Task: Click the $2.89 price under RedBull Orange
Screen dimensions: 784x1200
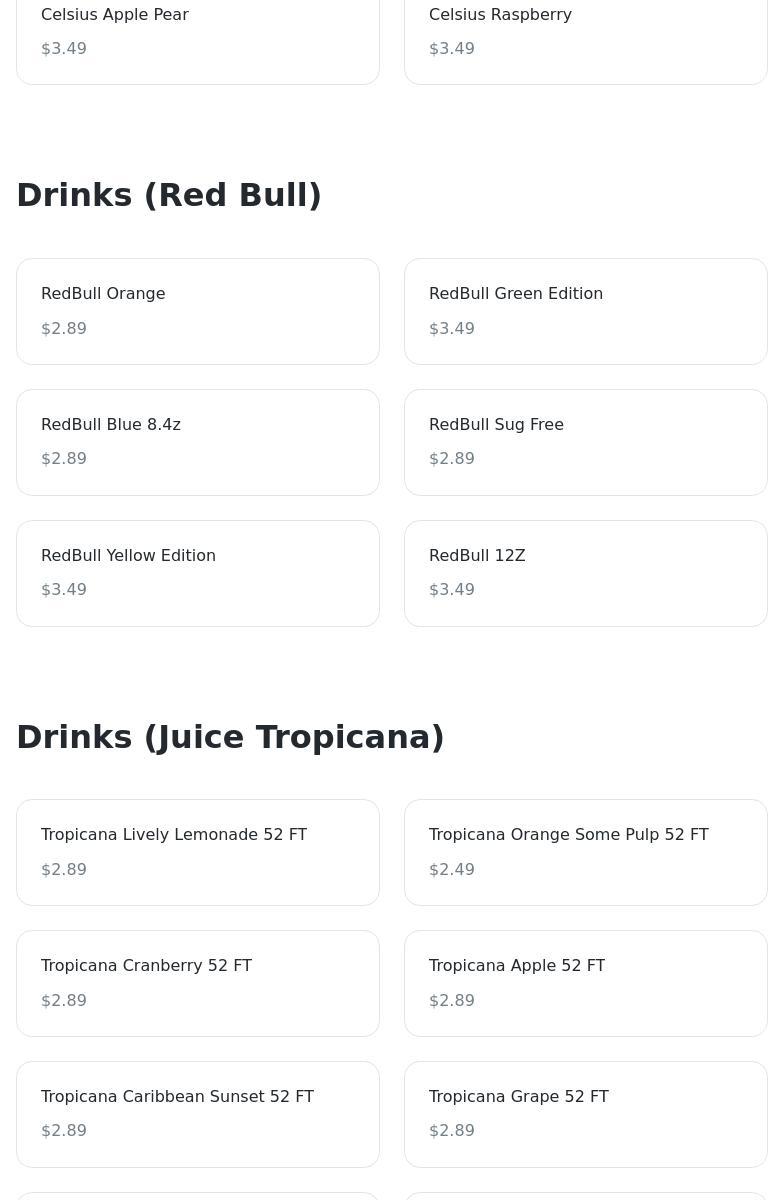Action: 64,329
